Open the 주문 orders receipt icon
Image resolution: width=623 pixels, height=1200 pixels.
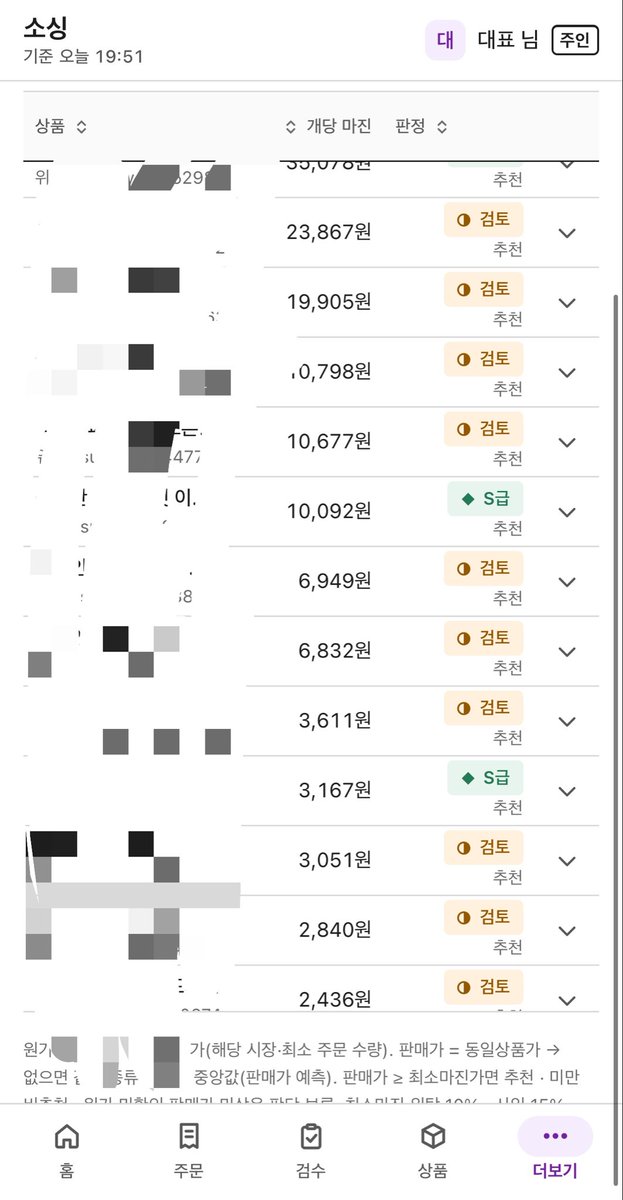pyautogui.click(x=188, y=1136)
